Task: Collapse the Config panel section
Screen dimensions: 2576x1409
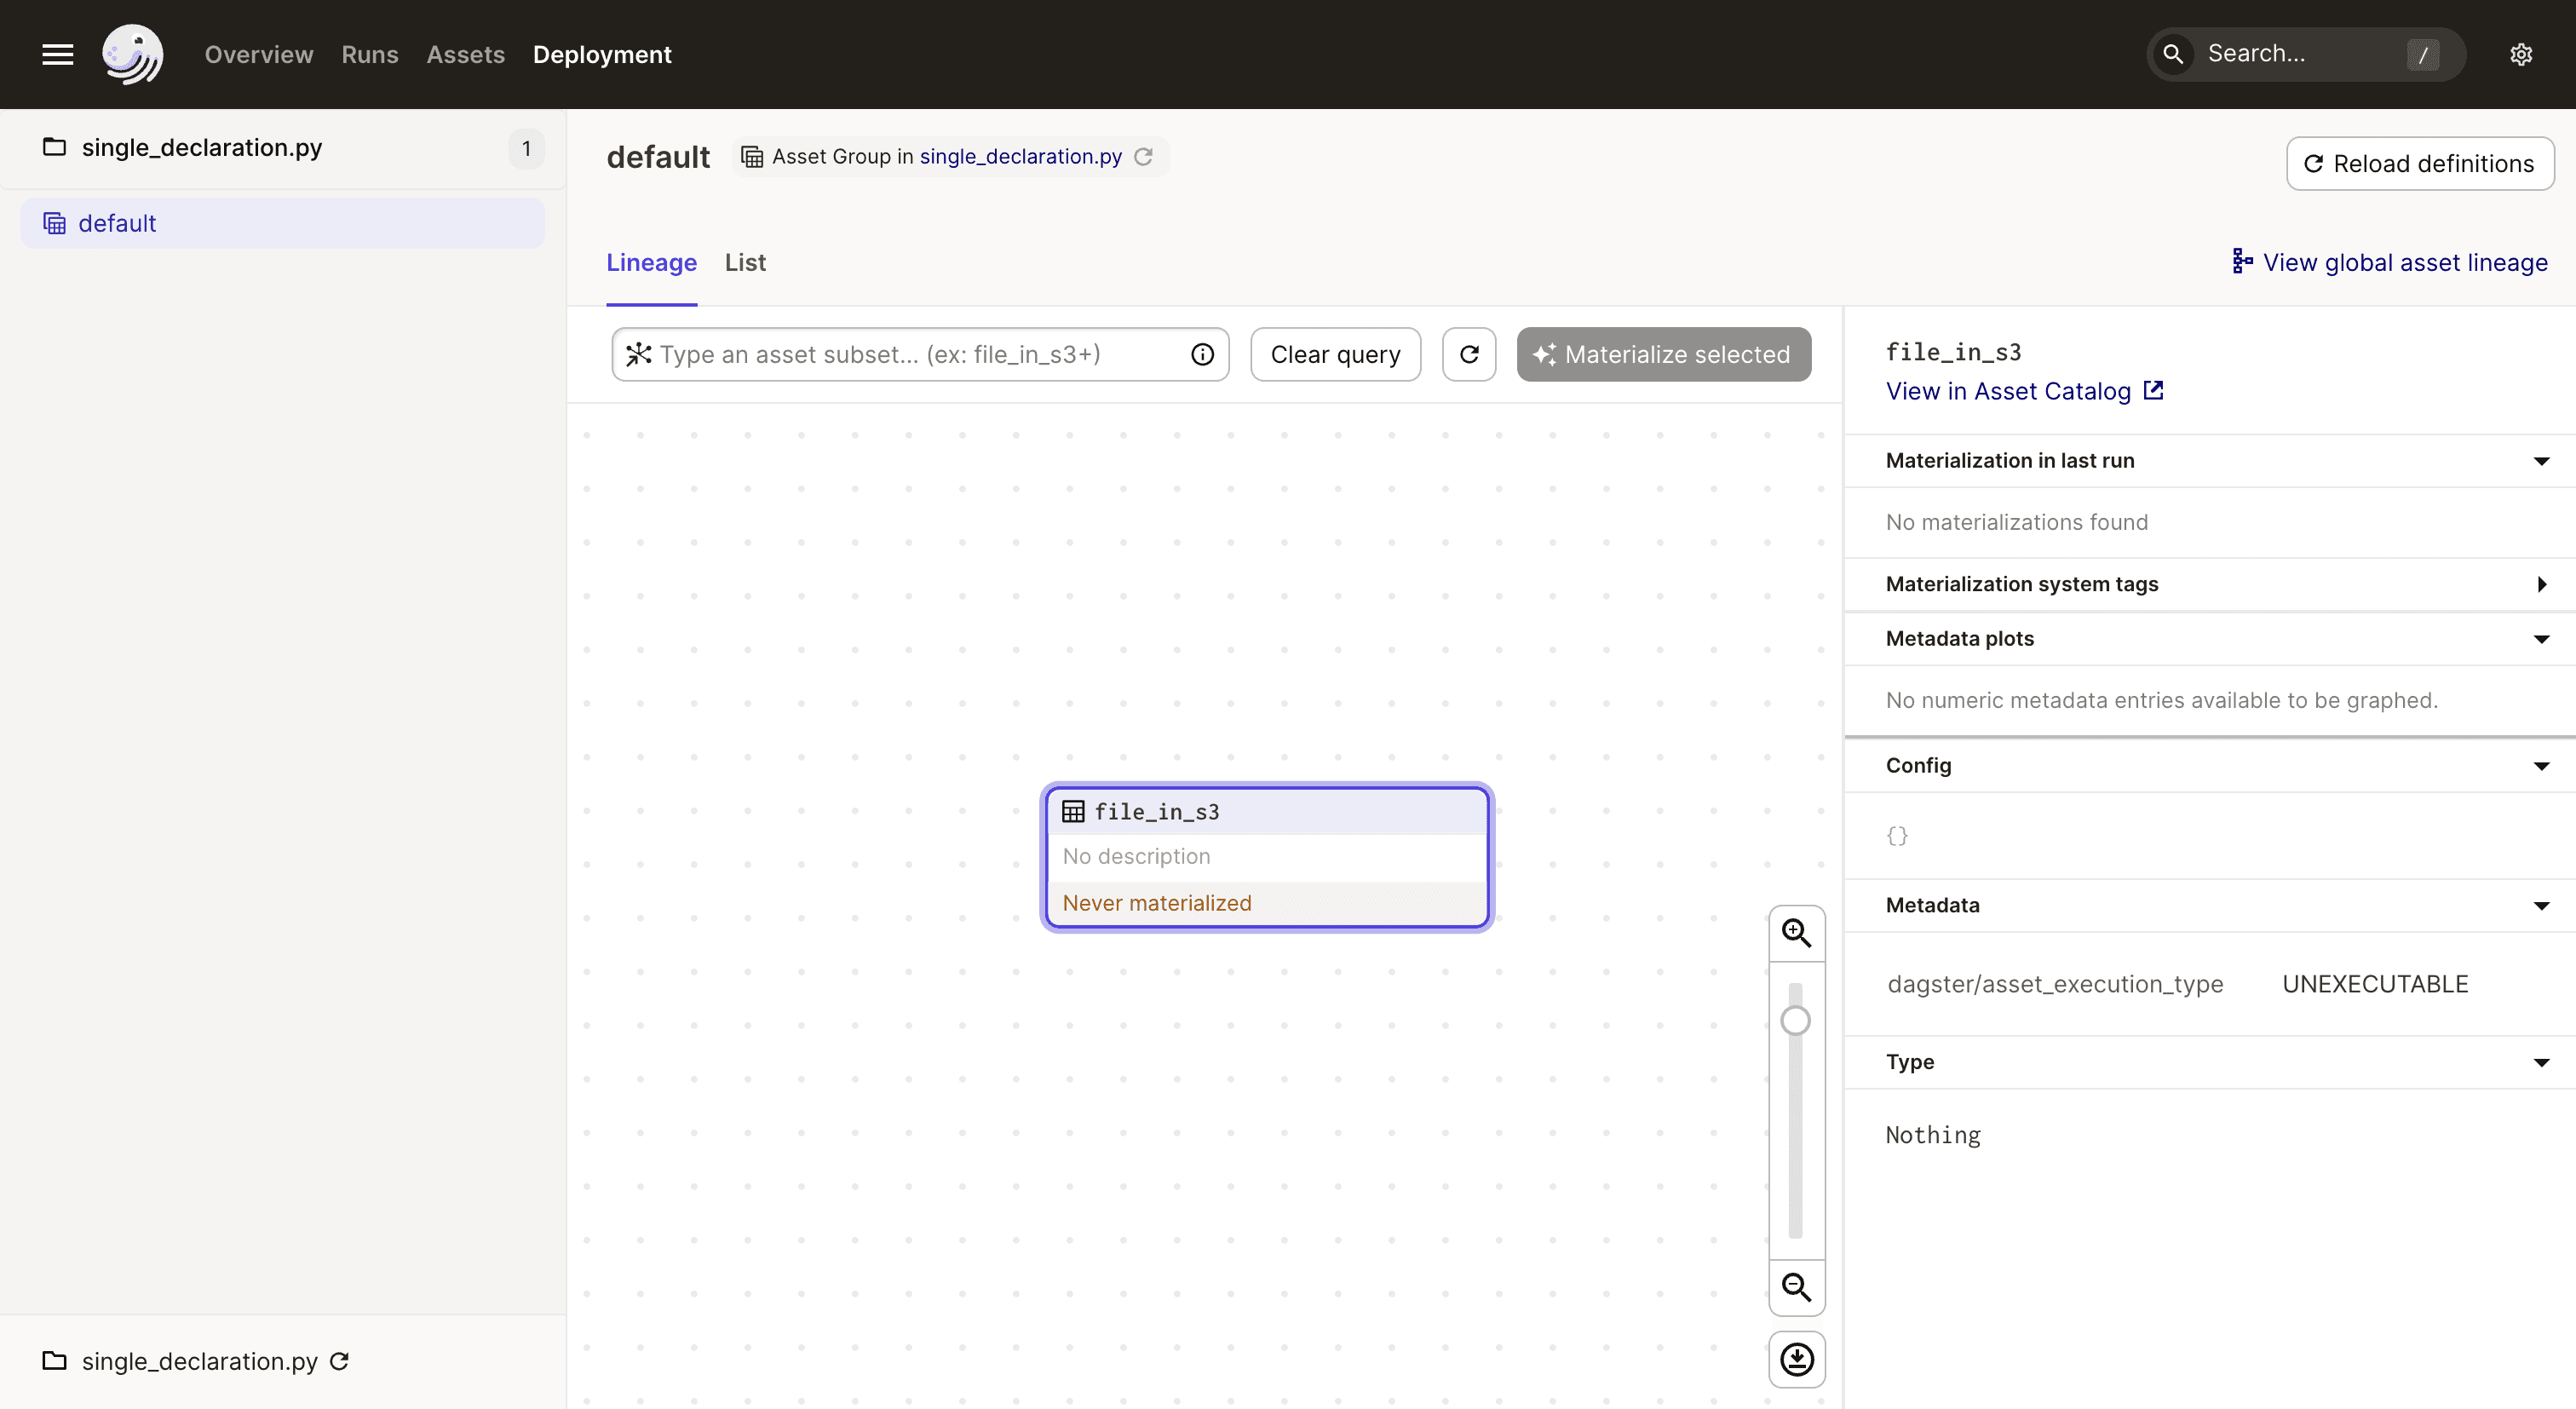Action: (2541, 766)
